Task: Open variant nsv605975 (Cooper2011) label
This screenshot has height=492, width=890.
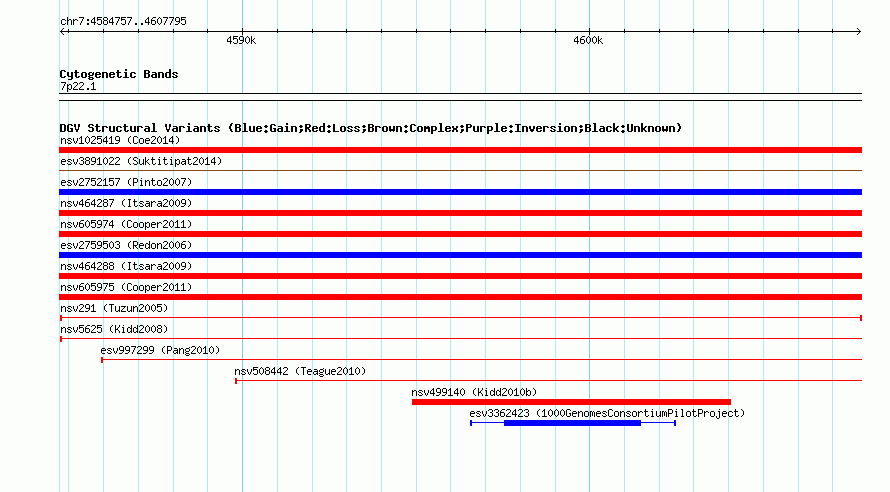Action: point(126,287)
